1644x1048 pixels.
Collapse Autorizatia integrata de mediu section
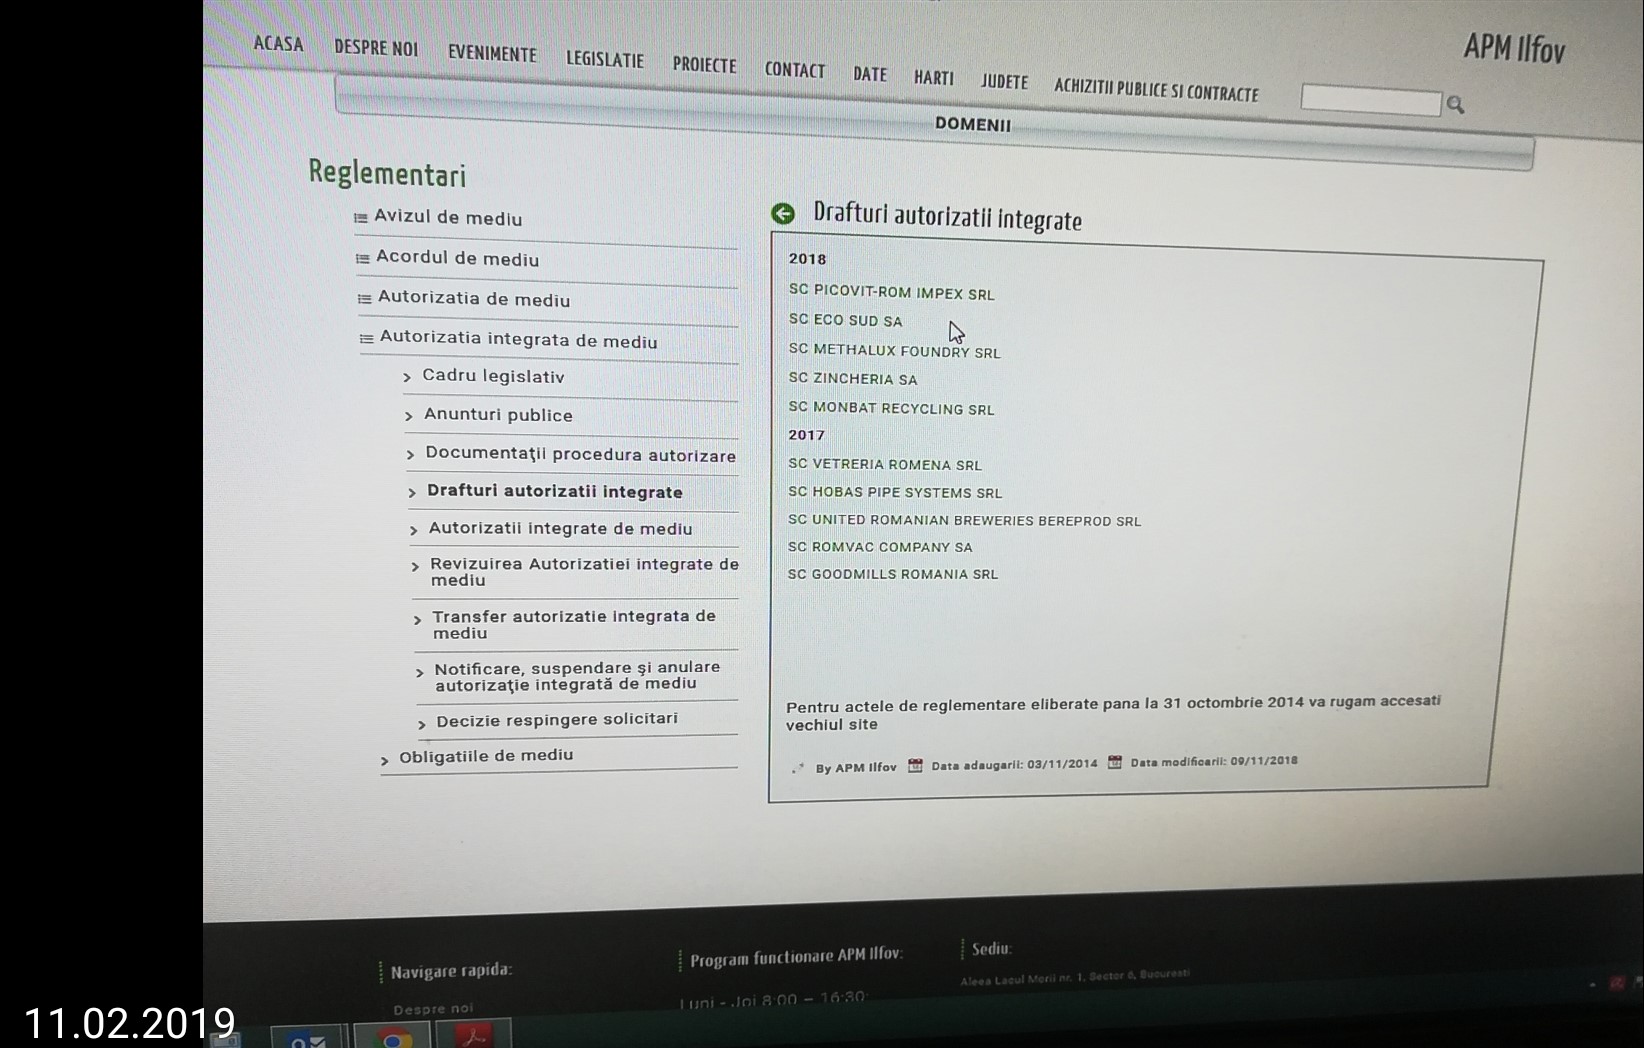pyautogui.click(x=518, y=340)
